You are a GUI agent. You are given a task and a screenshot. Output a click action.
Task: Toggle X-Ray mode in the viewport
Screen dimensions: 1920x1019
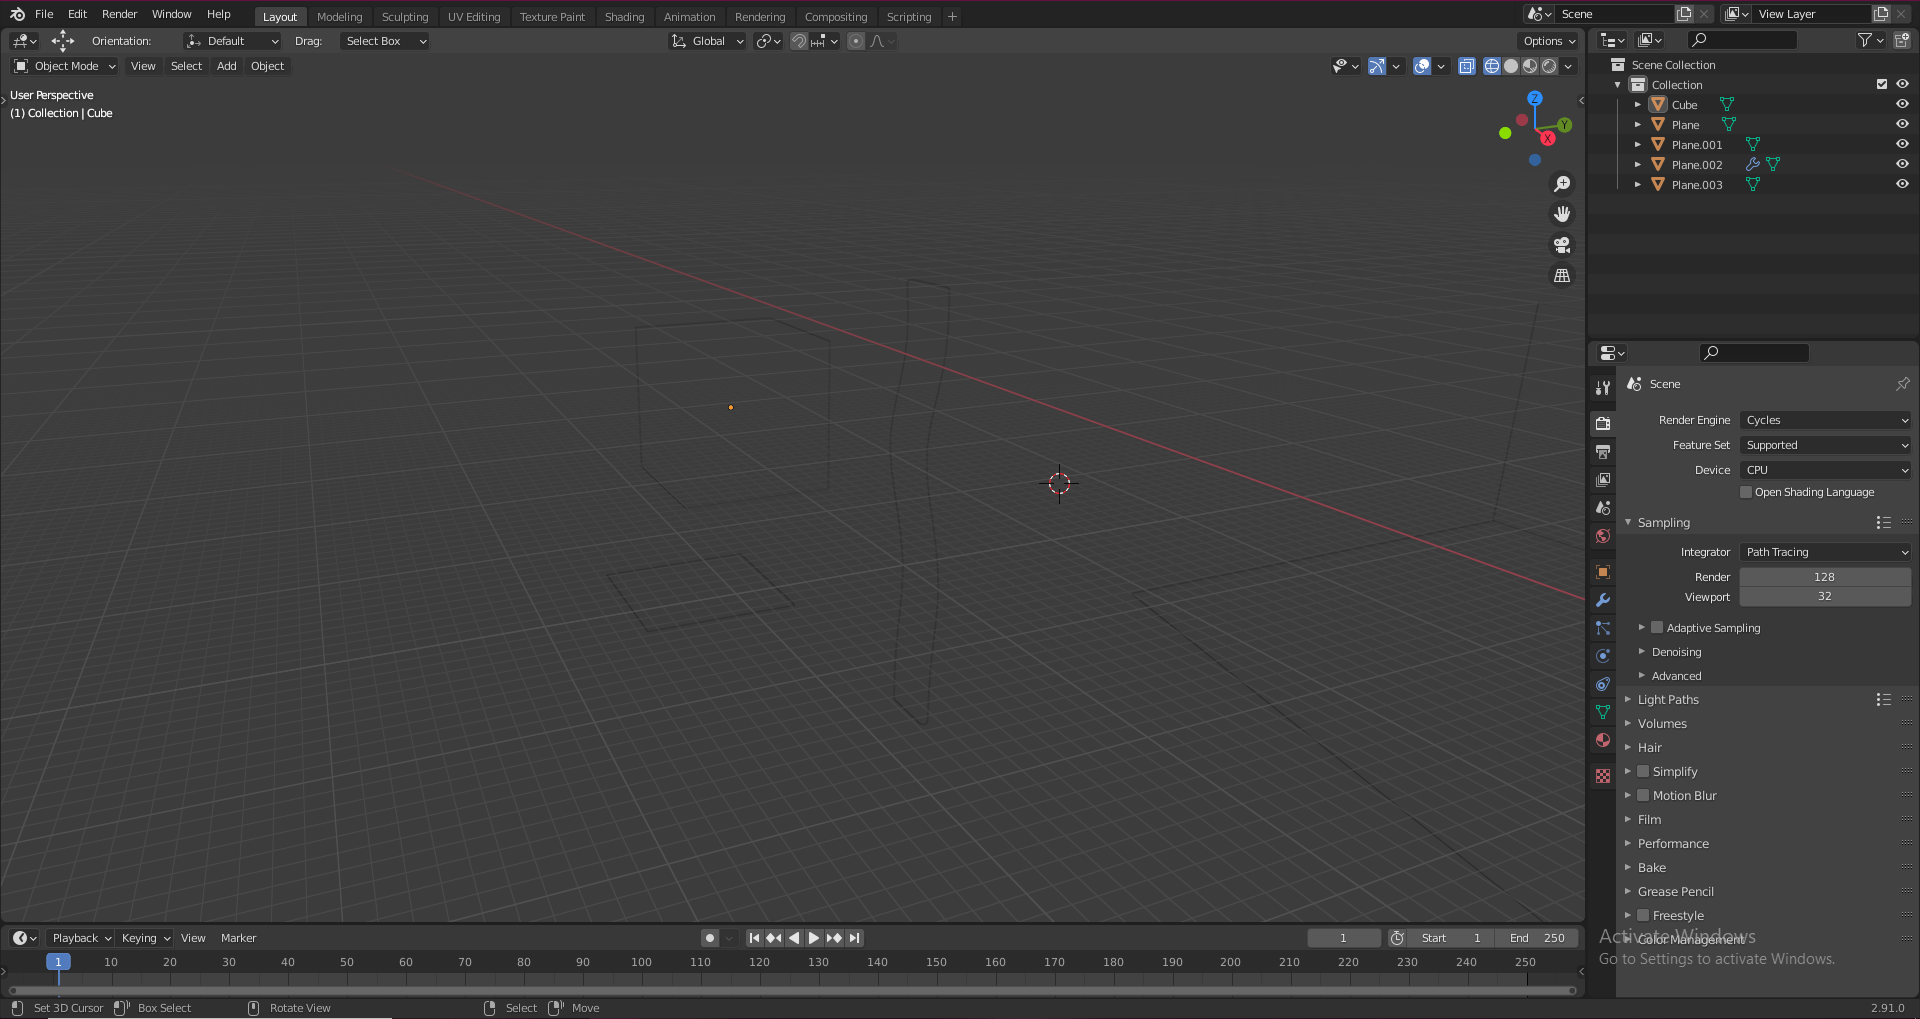[1467, 66]
